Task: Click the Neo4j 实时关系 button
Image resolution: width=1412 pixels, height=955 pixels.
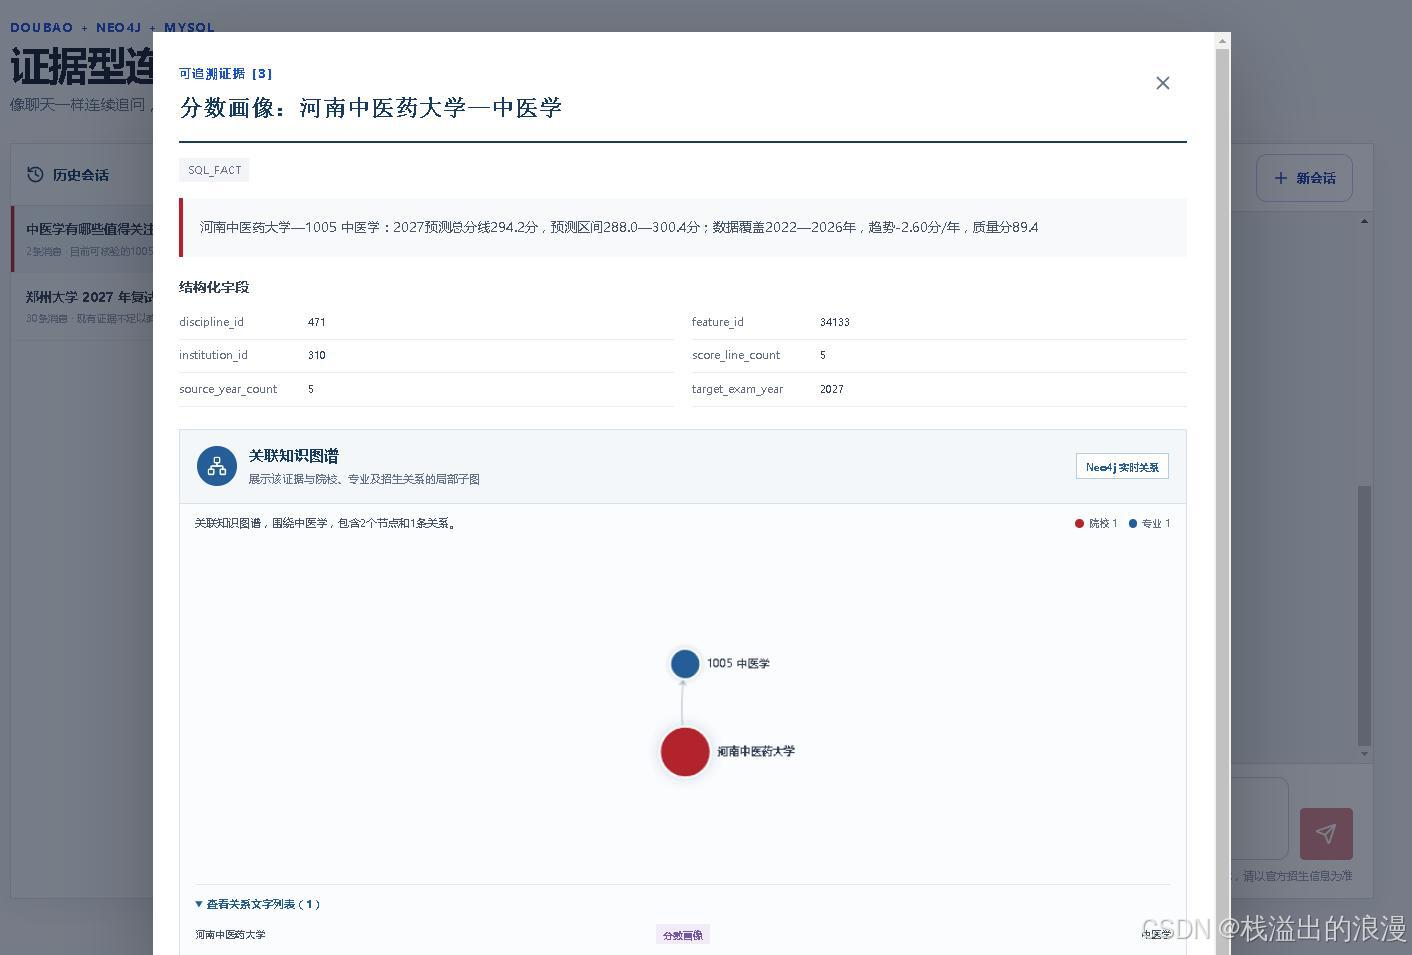Action: pyautogui.click(x=1122, y=467)
